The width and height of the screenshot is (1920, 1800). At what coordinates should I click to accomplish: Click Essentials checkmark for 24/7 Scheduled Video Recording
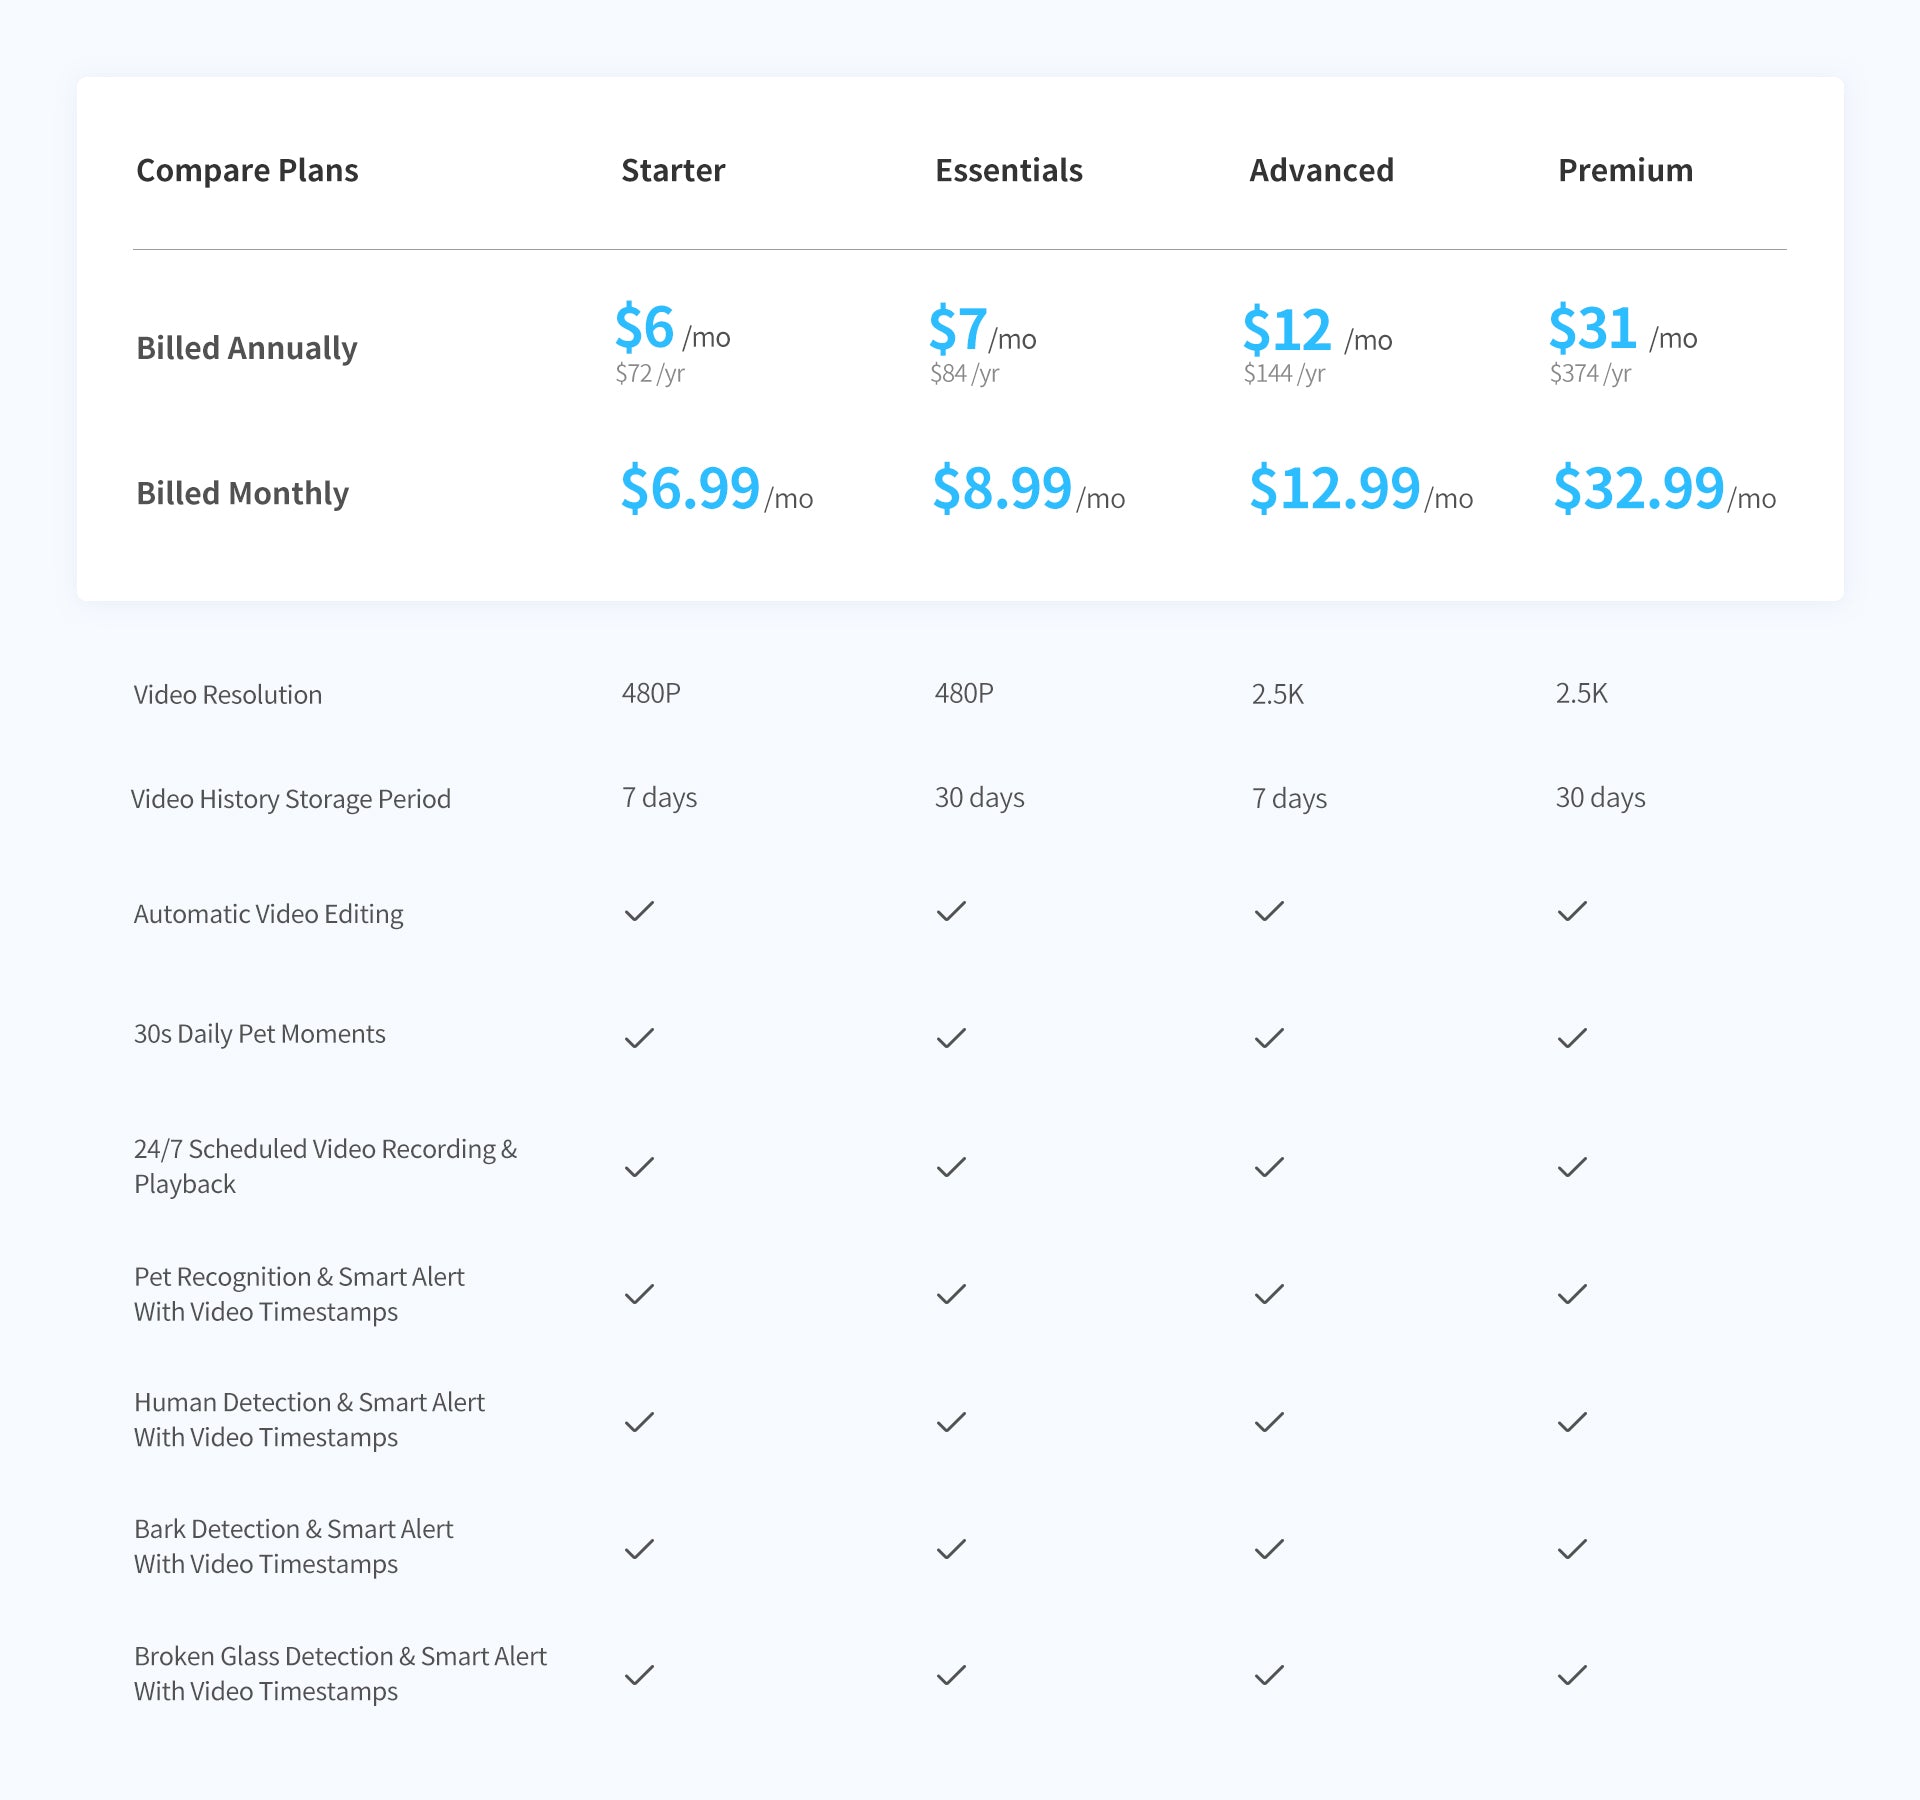tap(951, 1167)
